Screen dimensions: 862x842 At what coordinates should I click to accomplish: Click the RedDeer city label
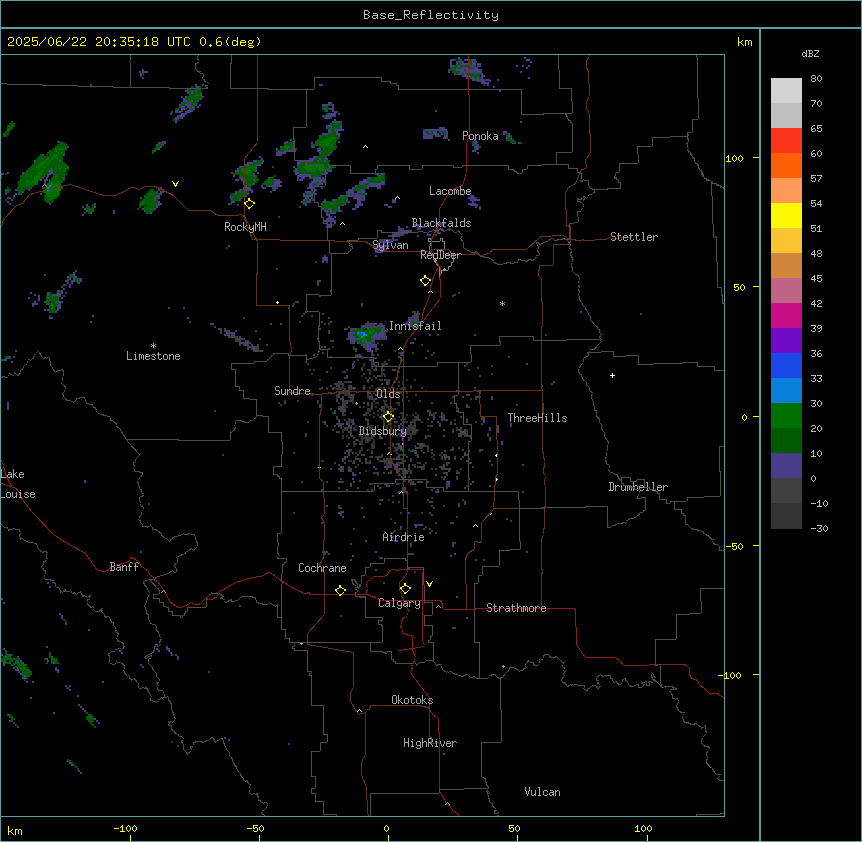(440, 255)
